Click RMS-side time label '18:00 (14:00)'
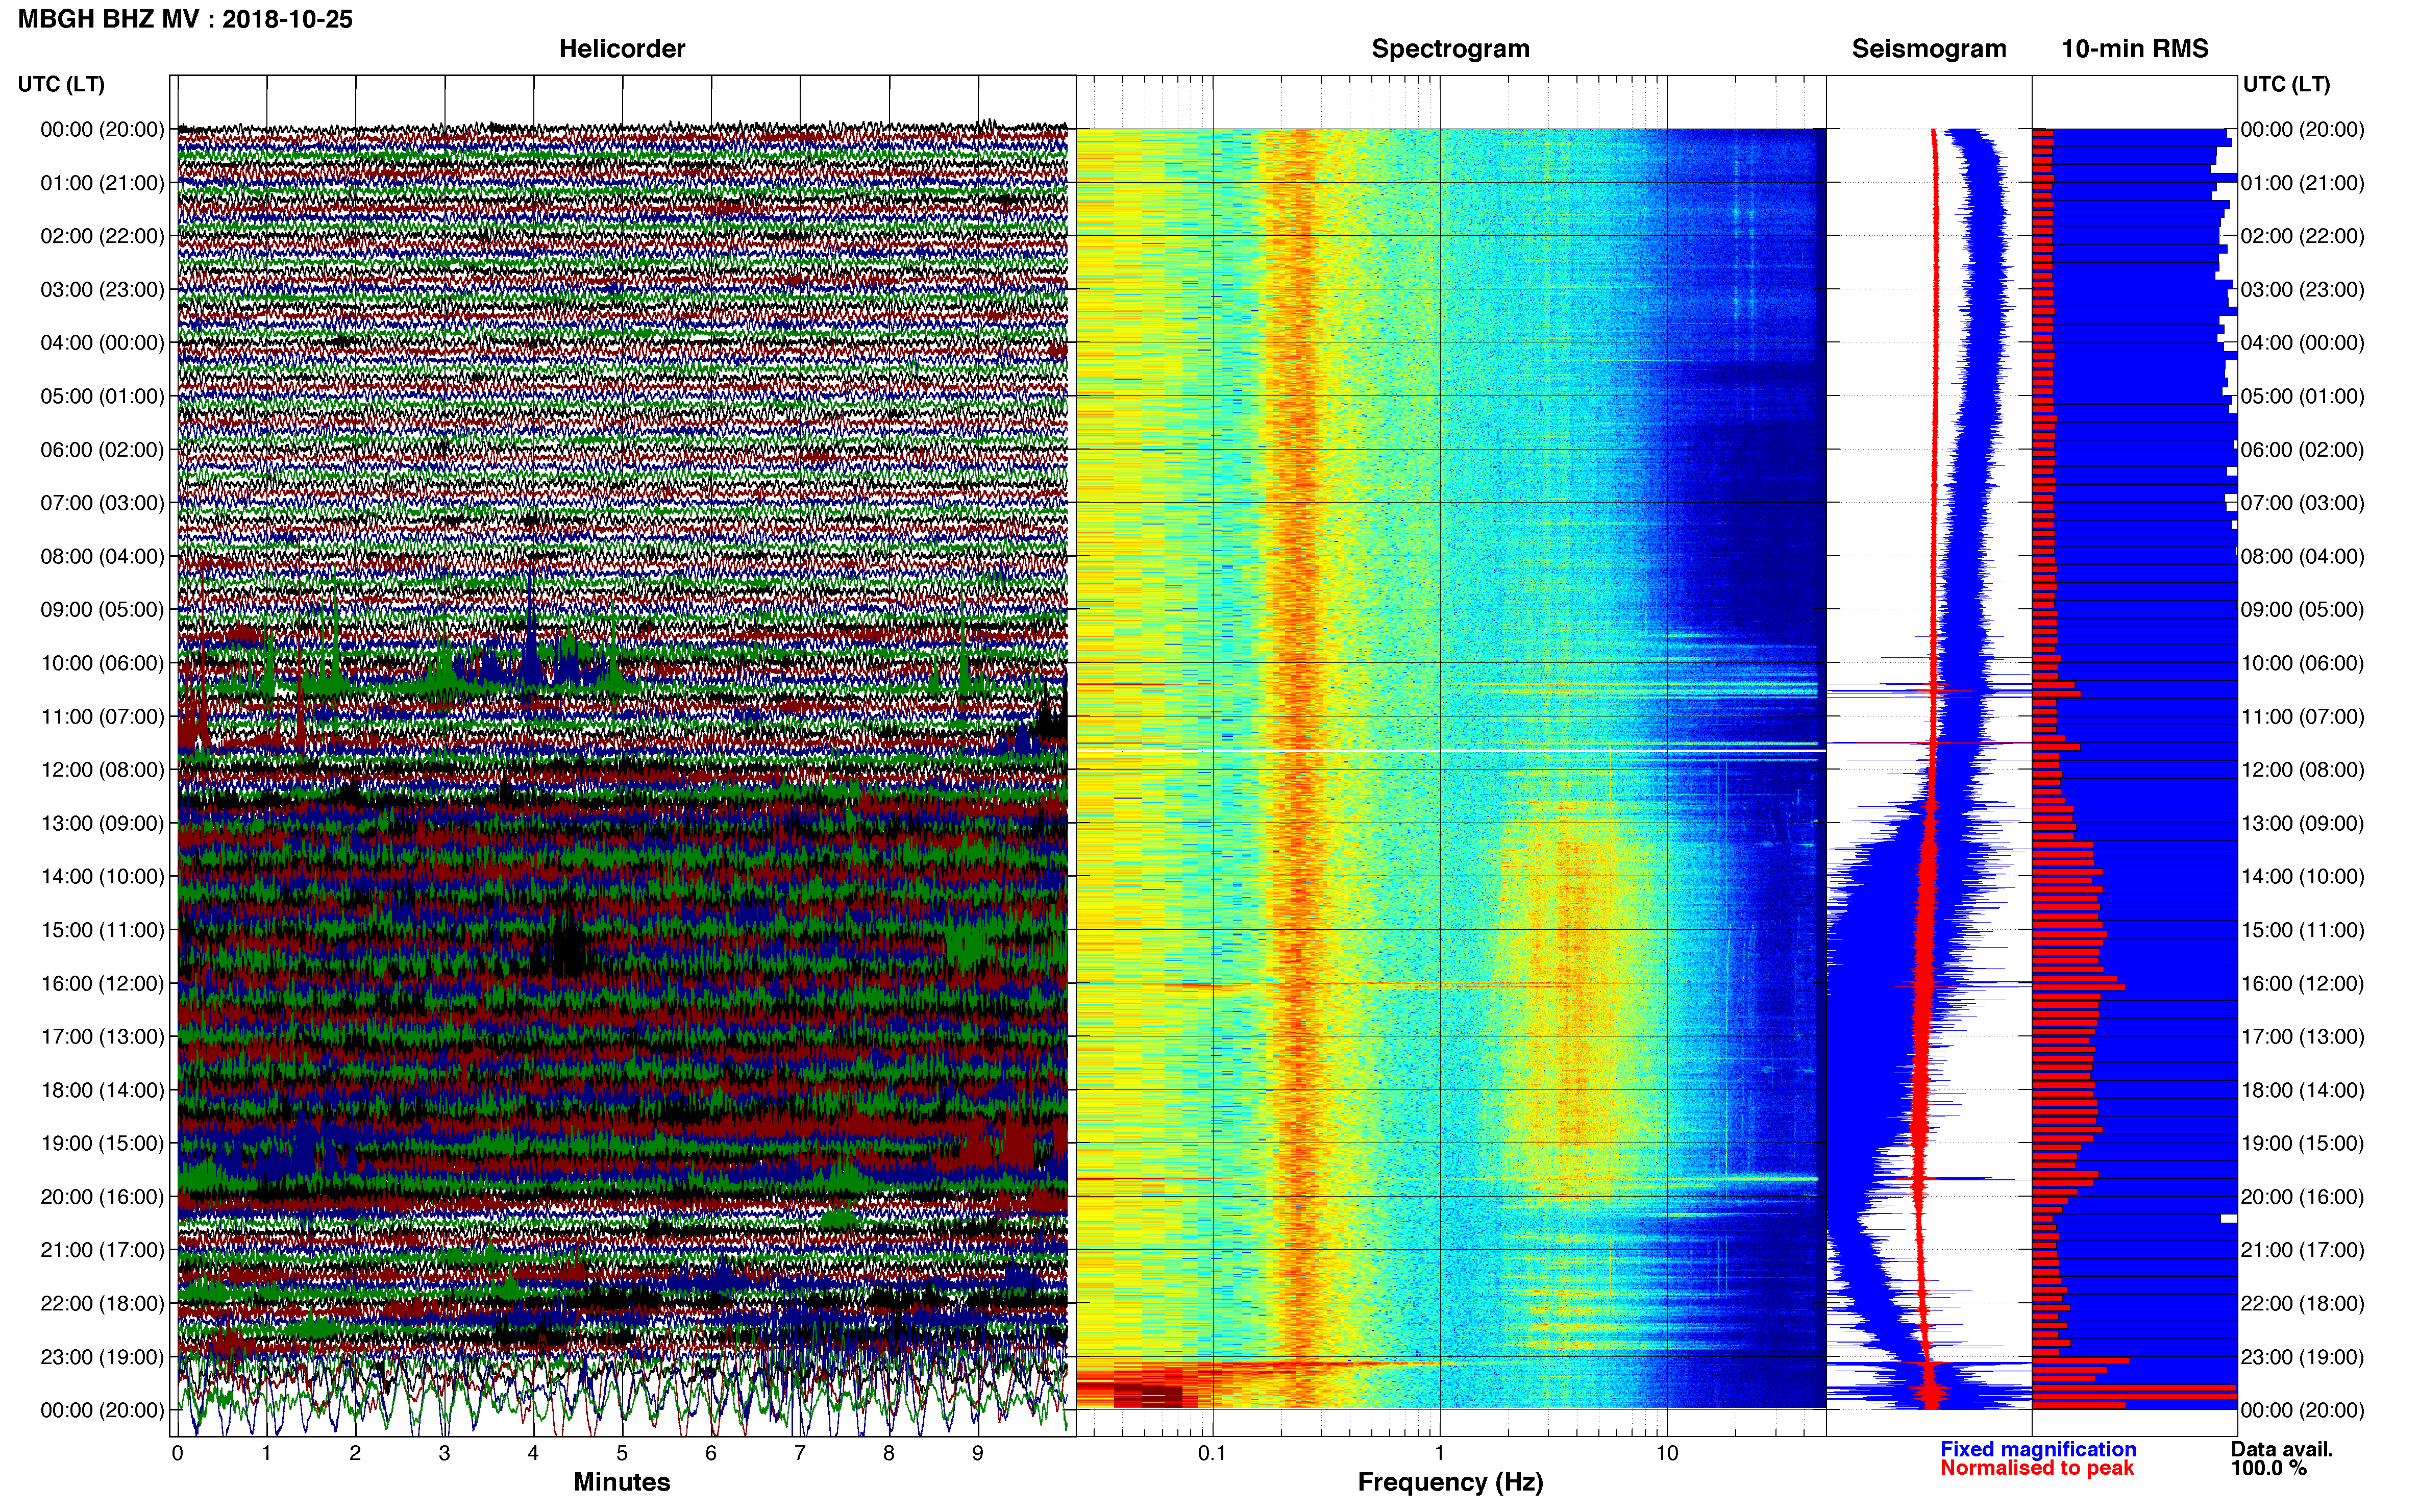This screenshot has width=2419, height=1512. point(2303,1090)
